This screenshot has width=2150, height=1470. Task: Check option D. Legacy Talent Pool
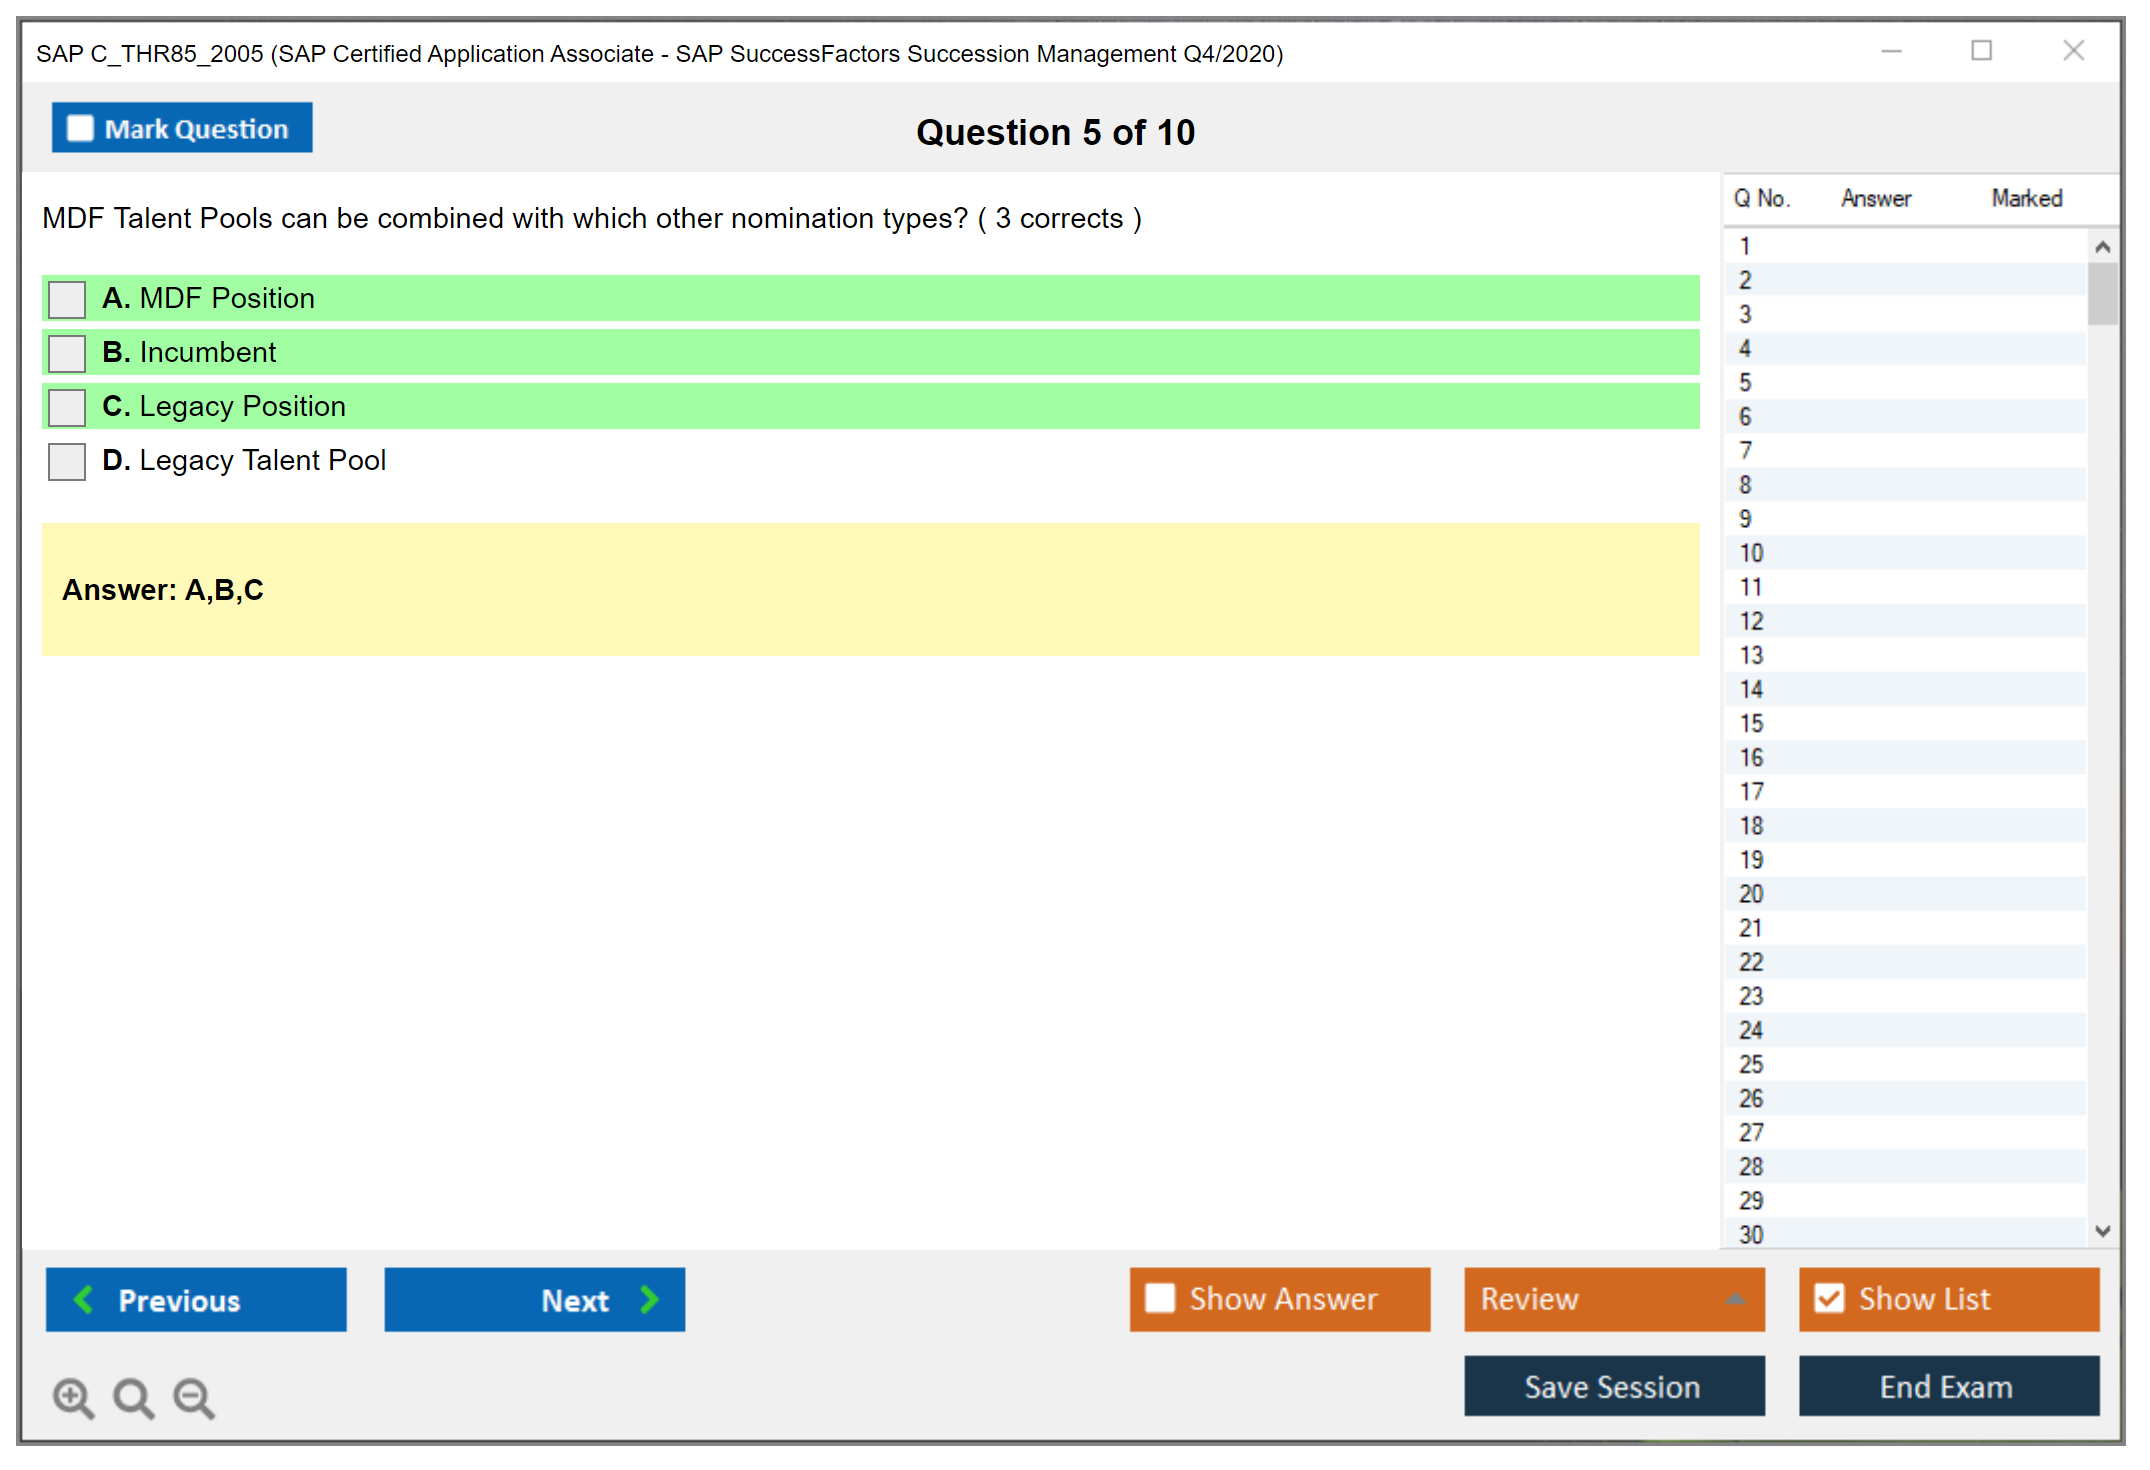(67, 461)
